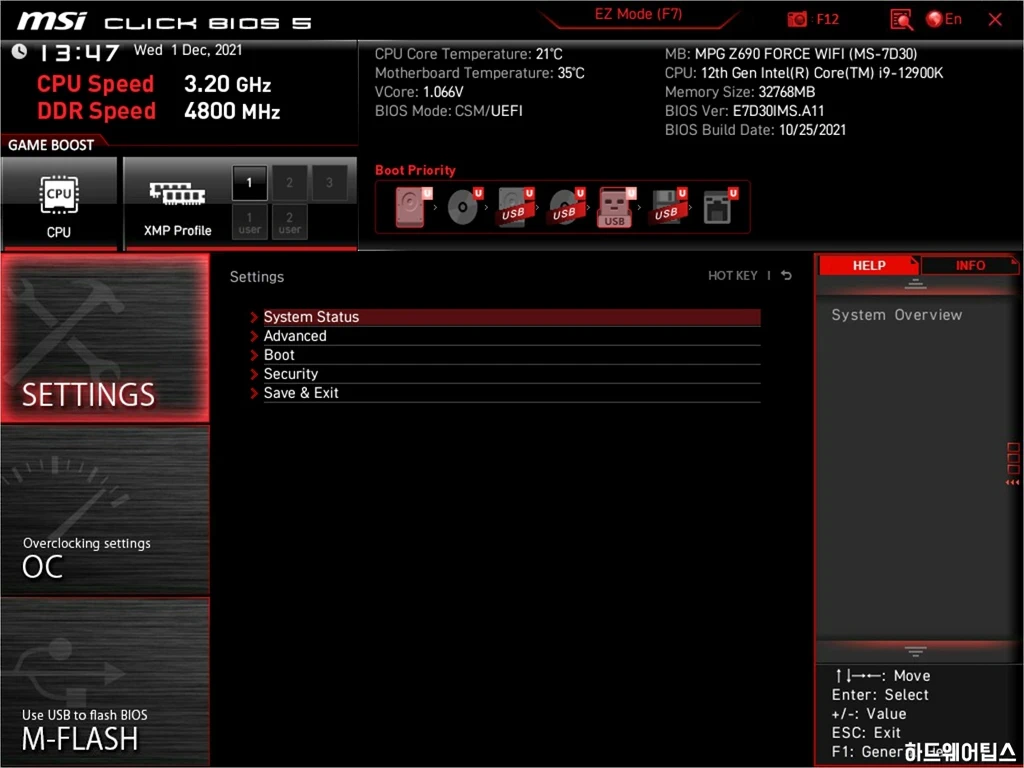This screenshot has height=768, width=1024.
Task: Click the CPU: 12th Gen Intel i9-12900K line
Action: tap(804, 73)
